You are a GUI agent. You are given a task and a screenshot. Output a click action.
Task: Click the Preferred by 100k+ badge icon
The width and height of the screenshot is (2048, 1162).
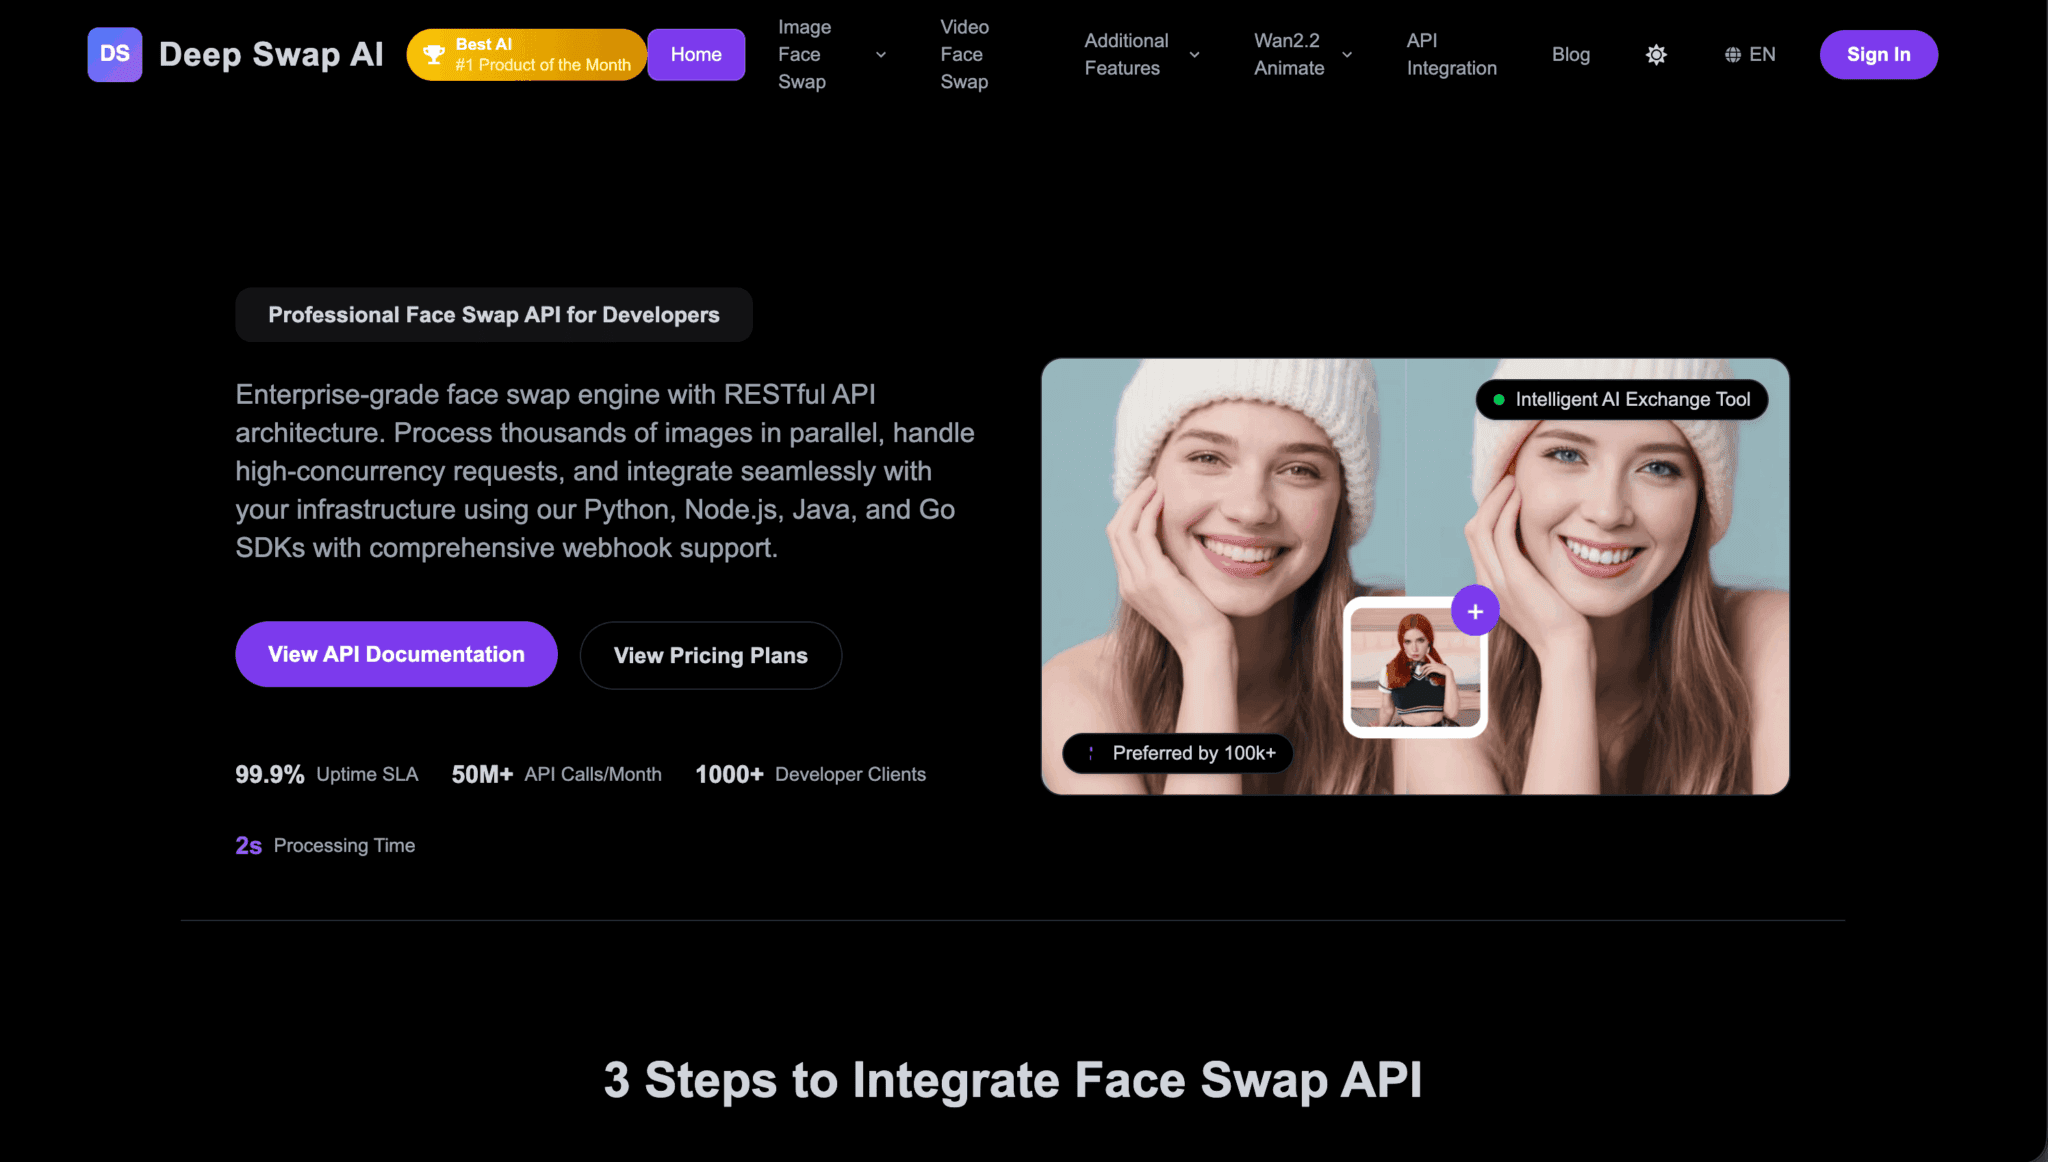[x=1092, y=753]
